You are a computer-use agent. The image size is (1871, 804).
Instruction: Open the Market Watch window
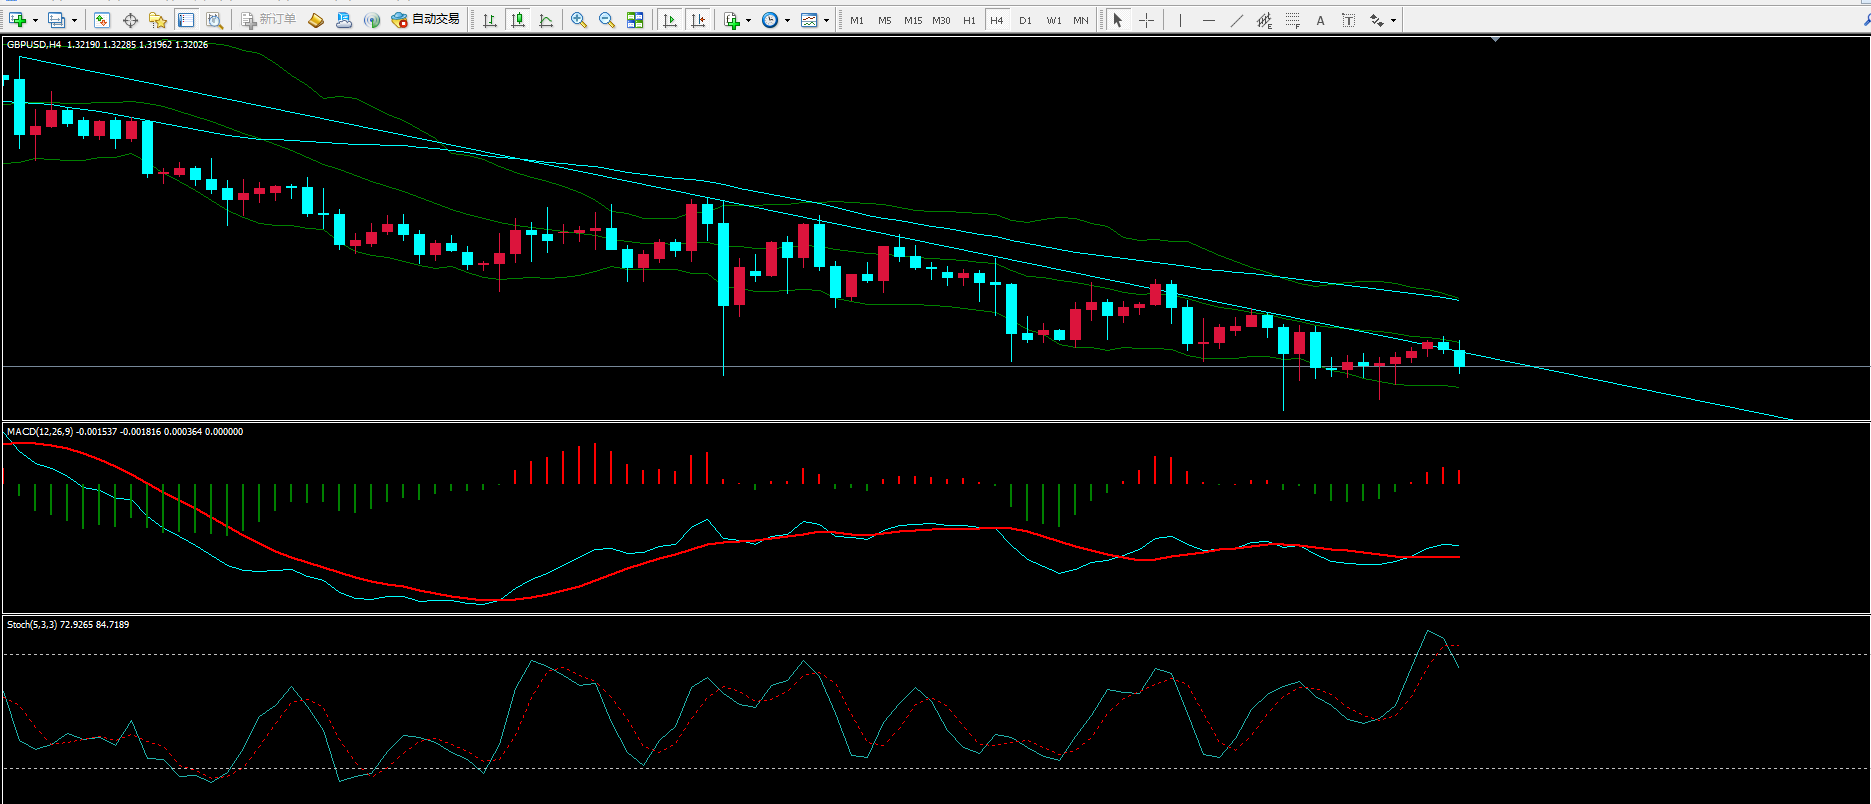tap(101, 20)
